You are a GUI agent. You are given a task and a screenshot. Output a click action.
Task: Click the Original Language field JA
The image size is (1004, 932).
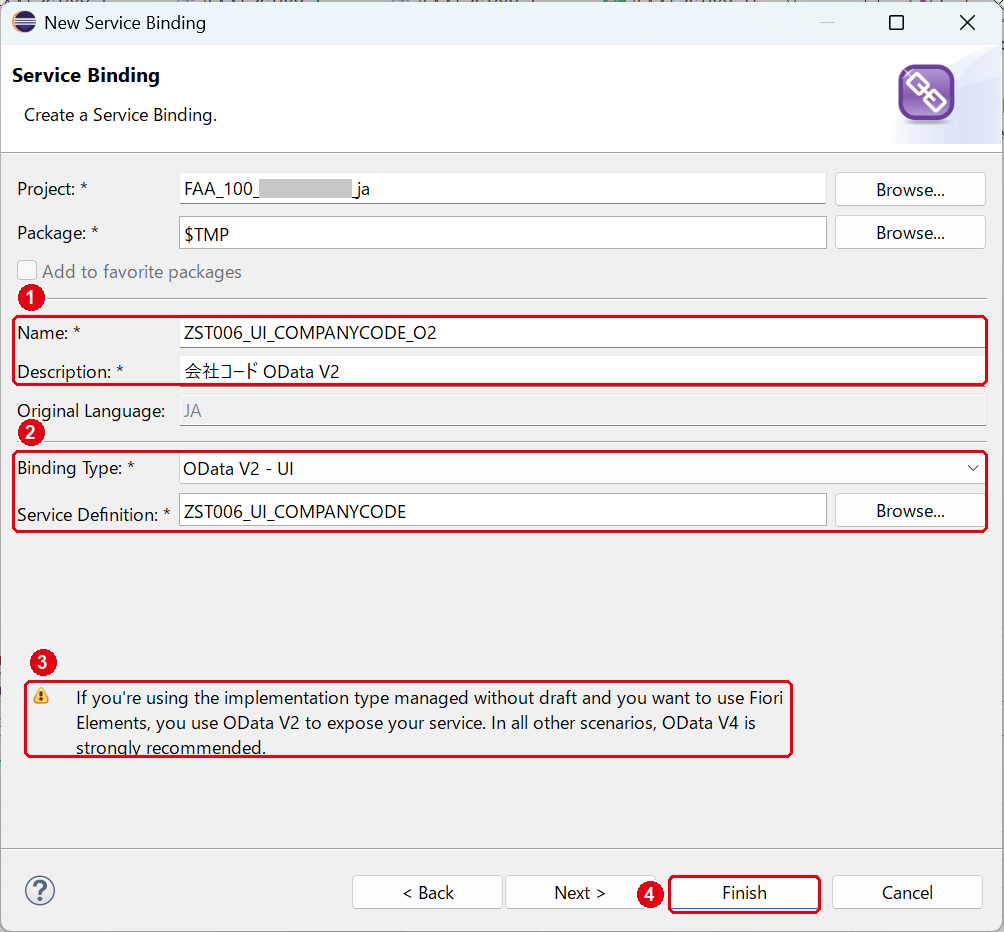pos(582,410)
